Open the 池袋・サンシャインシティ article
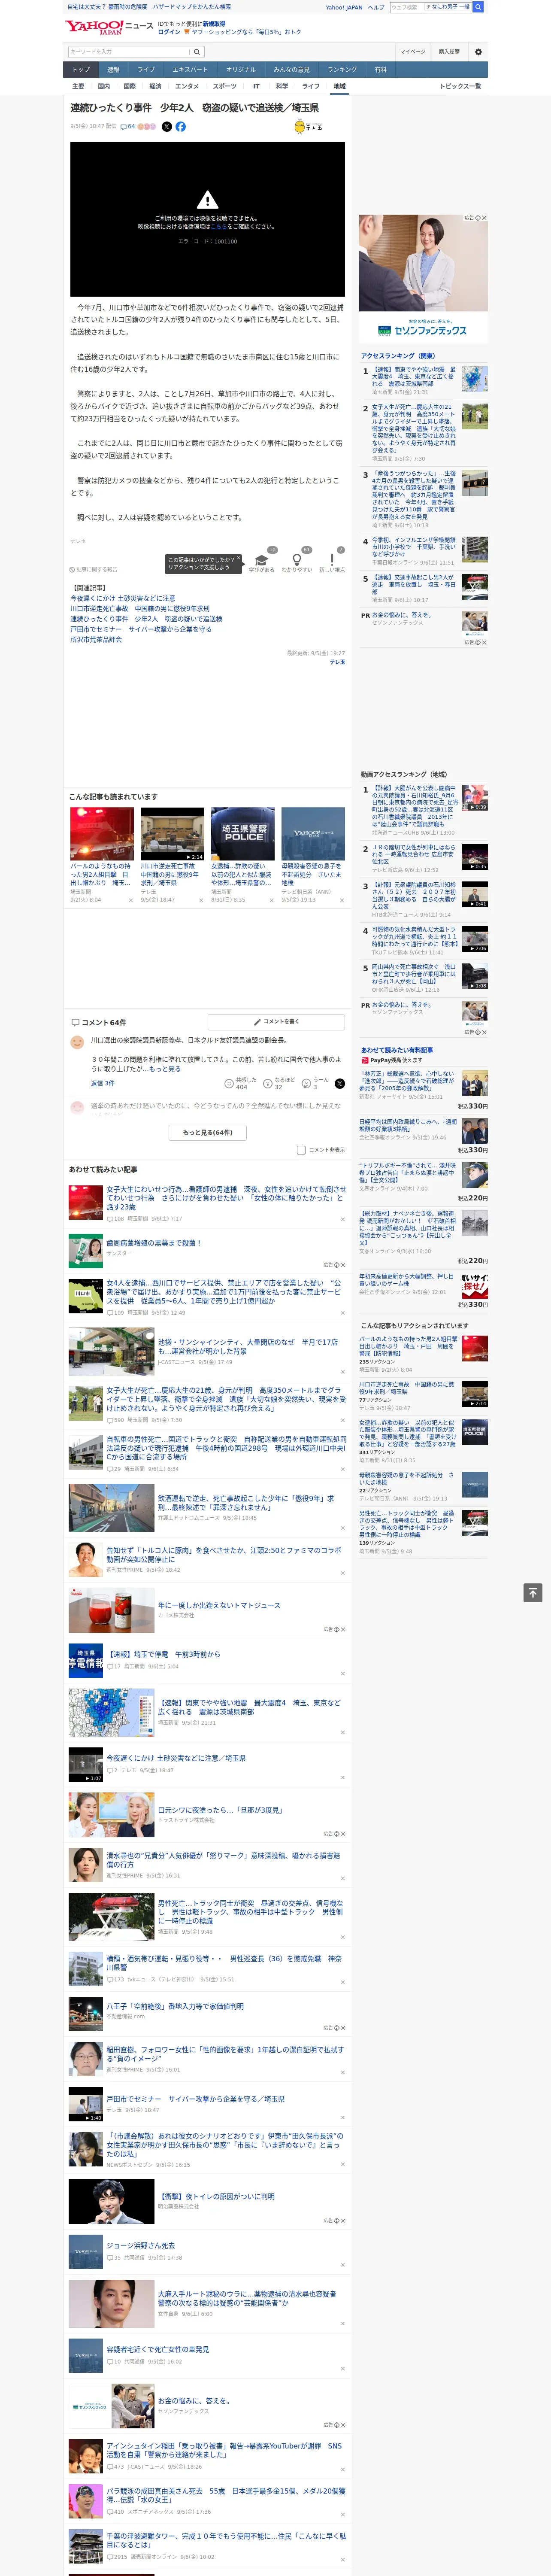Viewport: 551px width, 2576px height. point(248,1346)
